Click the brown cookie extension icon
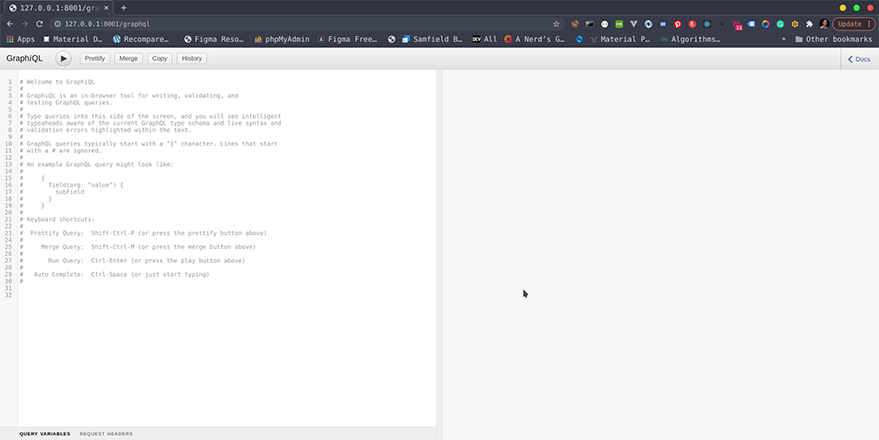This screenshot has width=879, height=440. tap(575, 24)
